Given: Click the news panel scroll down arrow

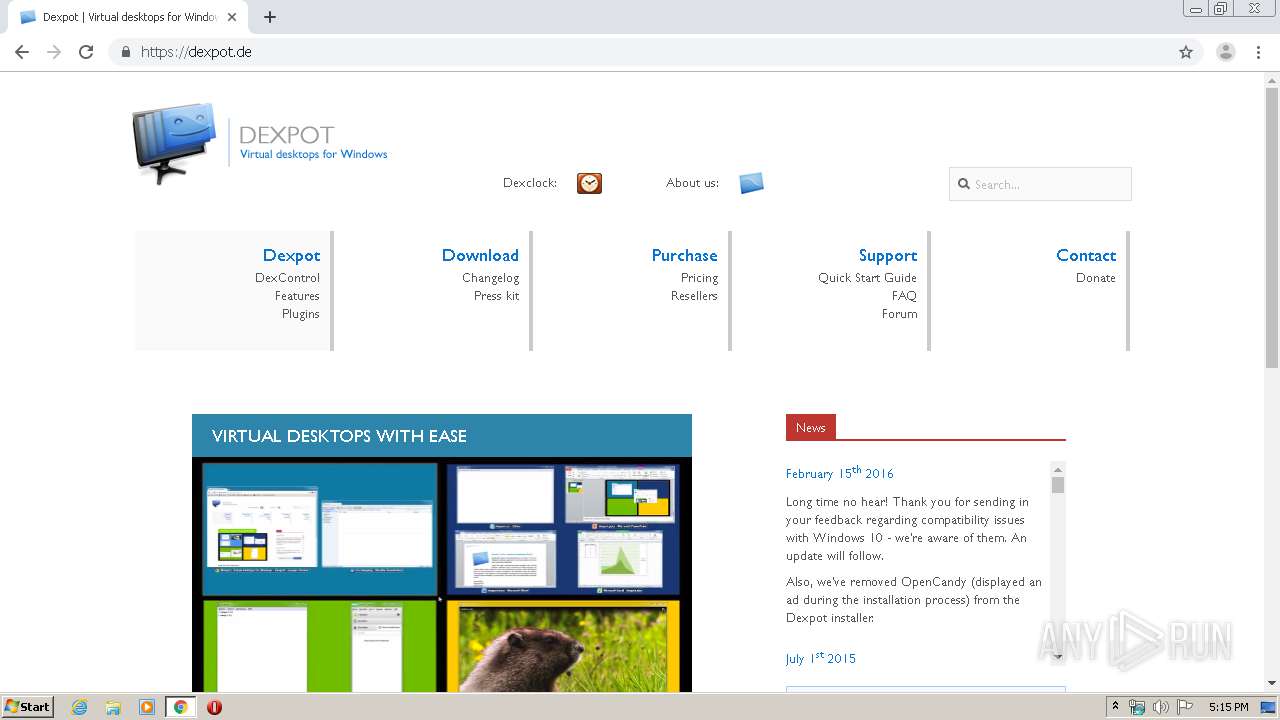Looking at the screenshot, I should 1058,656.
